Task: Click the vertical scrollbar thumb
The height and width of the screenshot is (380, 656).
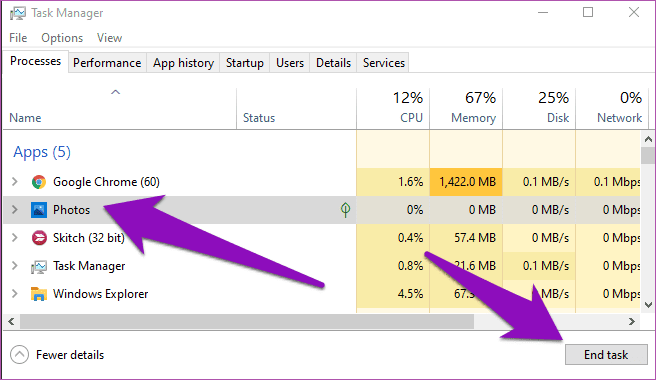Action: pos(648,155)
